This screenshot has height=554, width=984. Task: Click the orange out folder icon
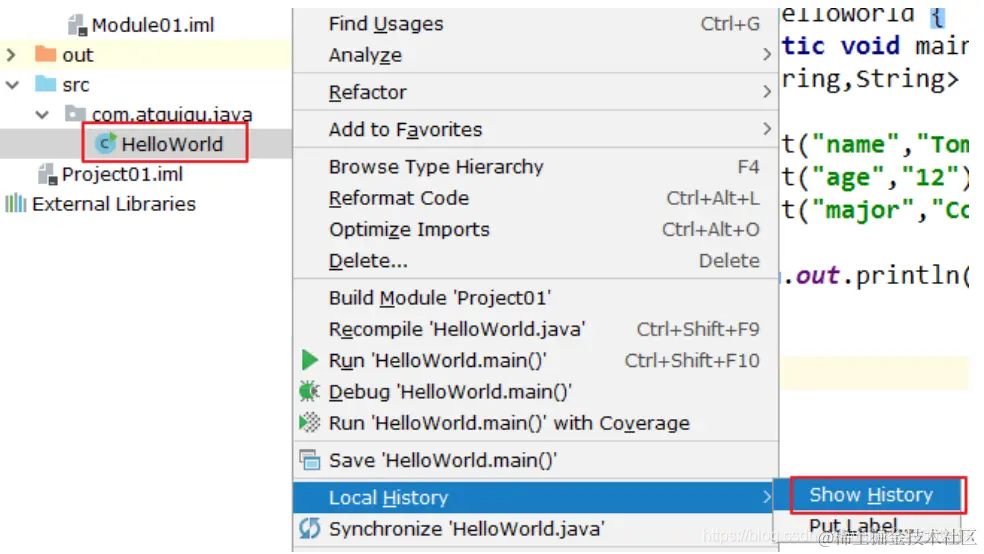coord(45,54)
